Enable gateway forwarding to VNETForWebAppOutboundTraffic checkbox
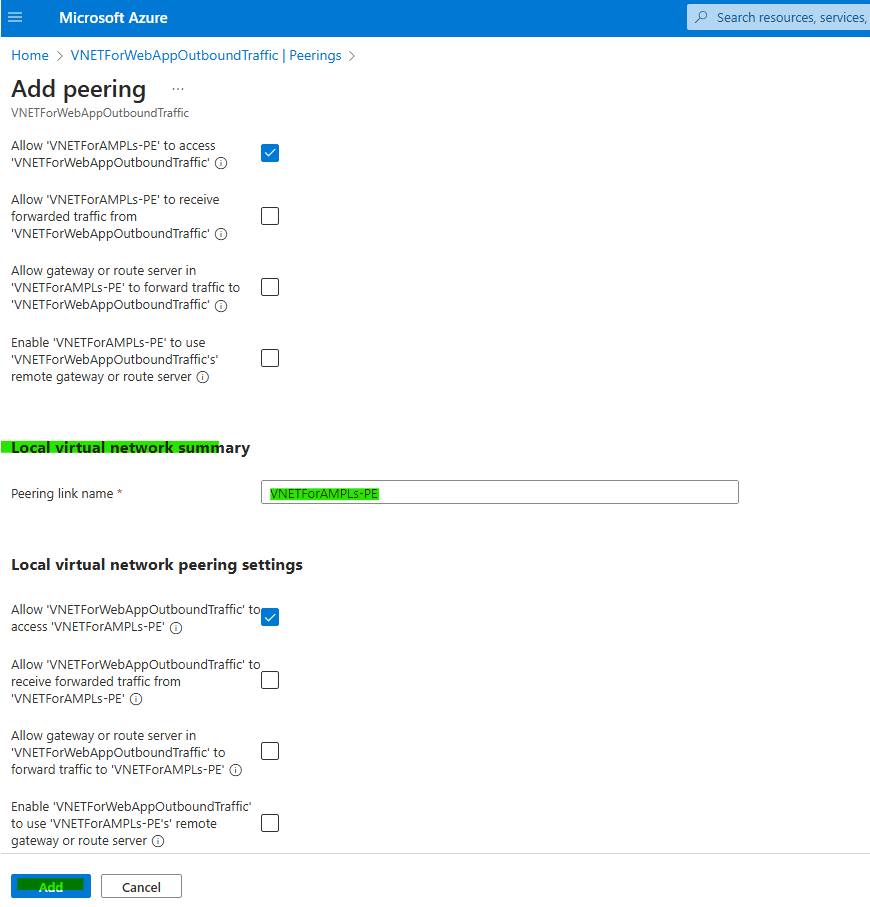 (x=270, y=287)
